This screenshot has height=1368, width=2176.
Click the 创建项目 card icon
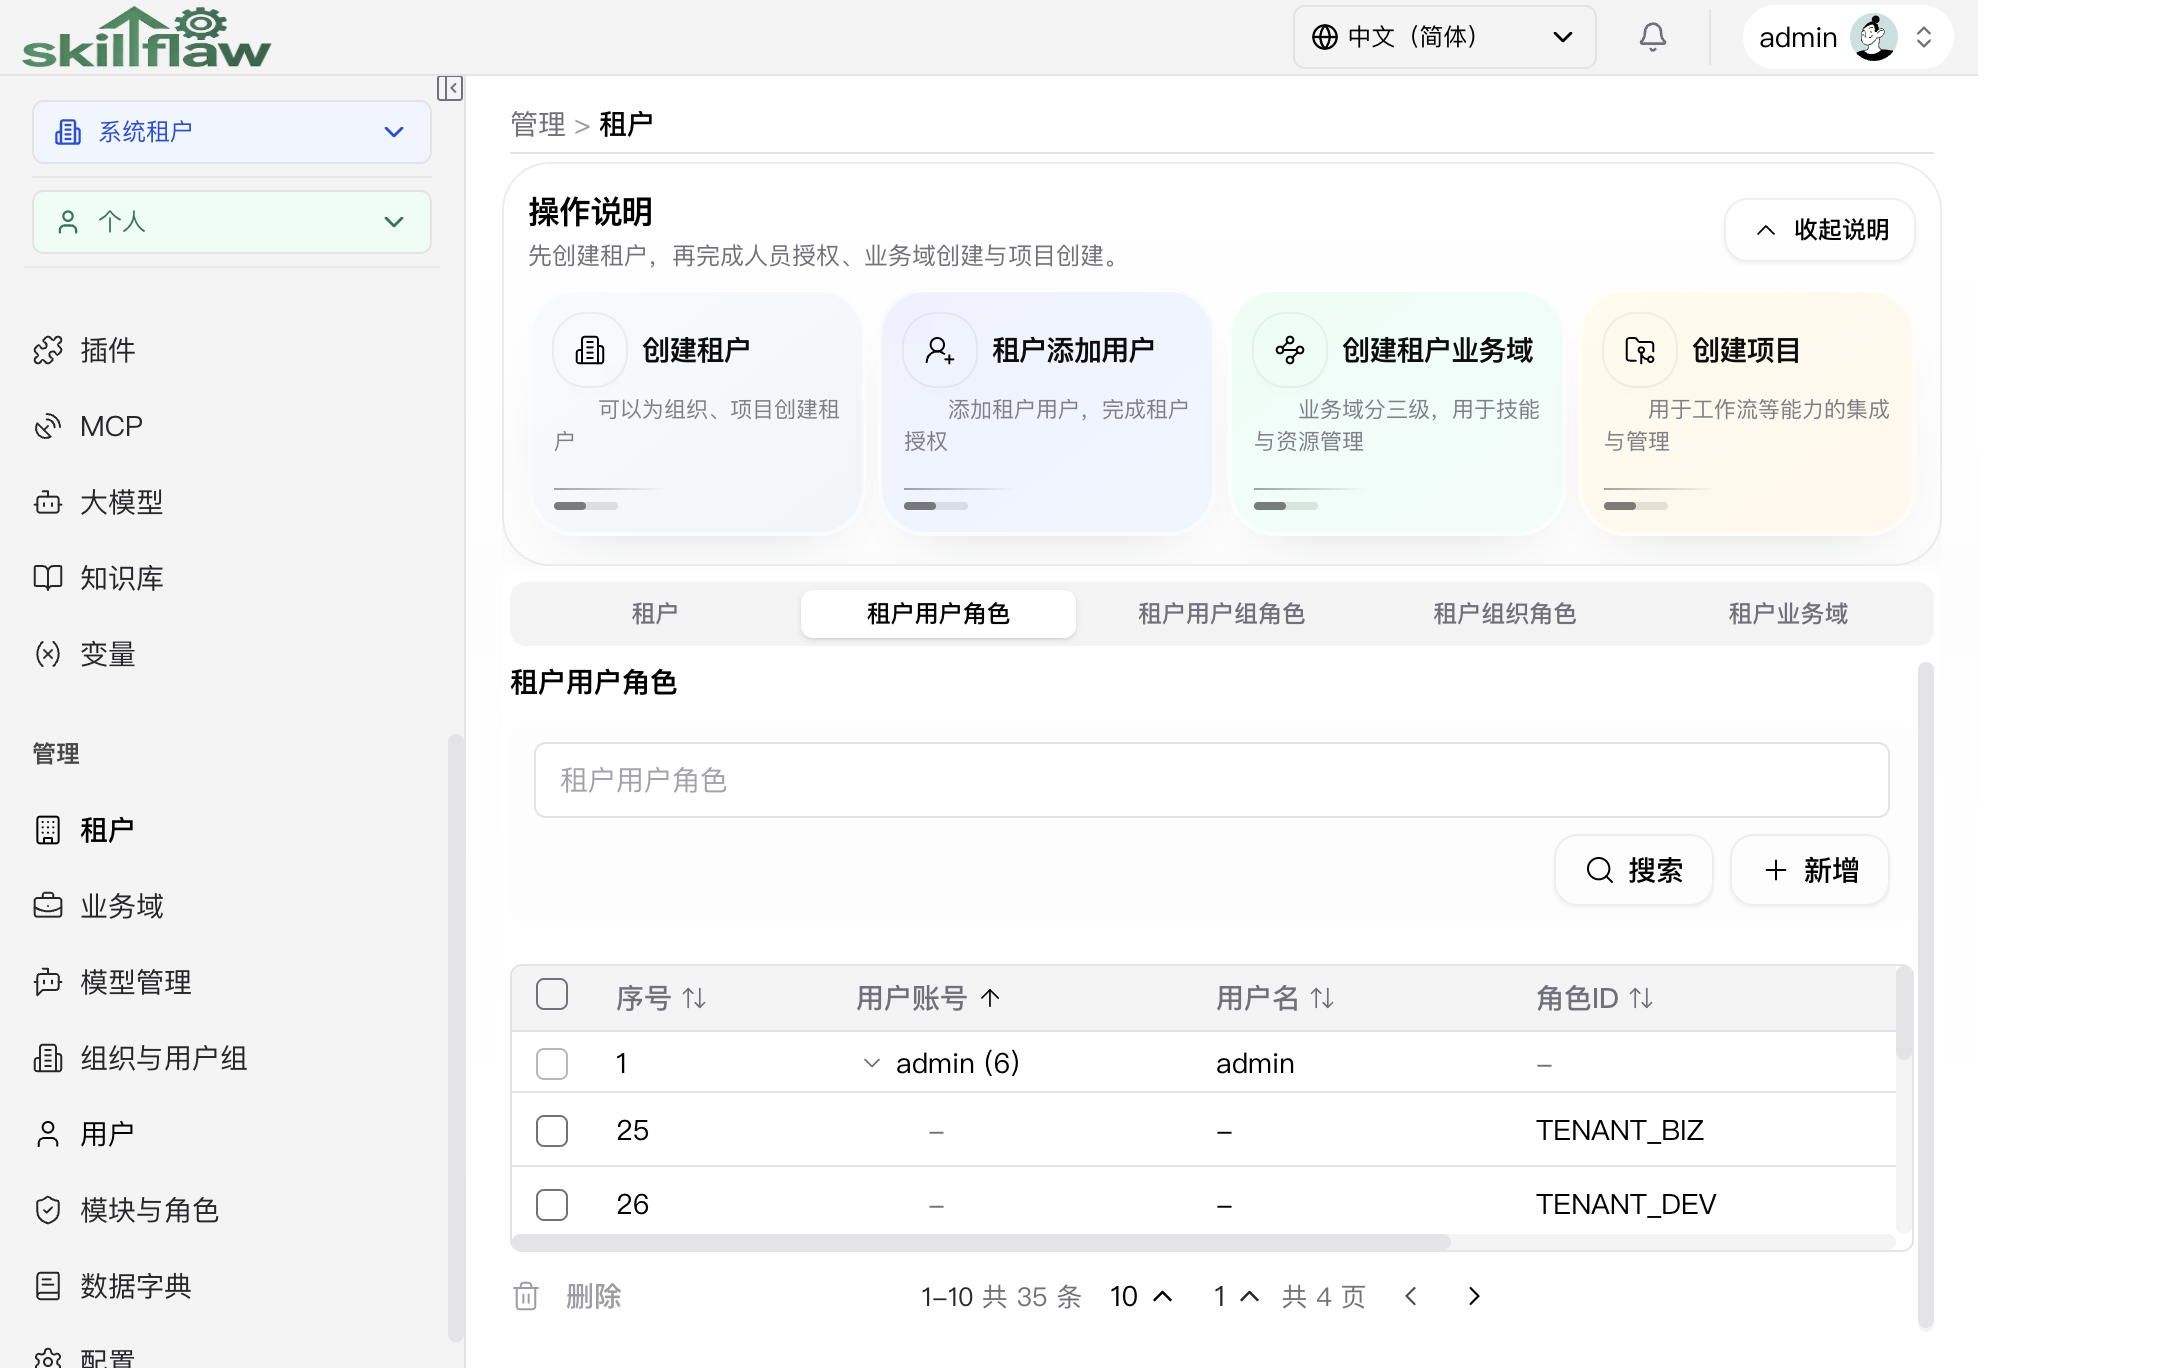point(1640,350)
